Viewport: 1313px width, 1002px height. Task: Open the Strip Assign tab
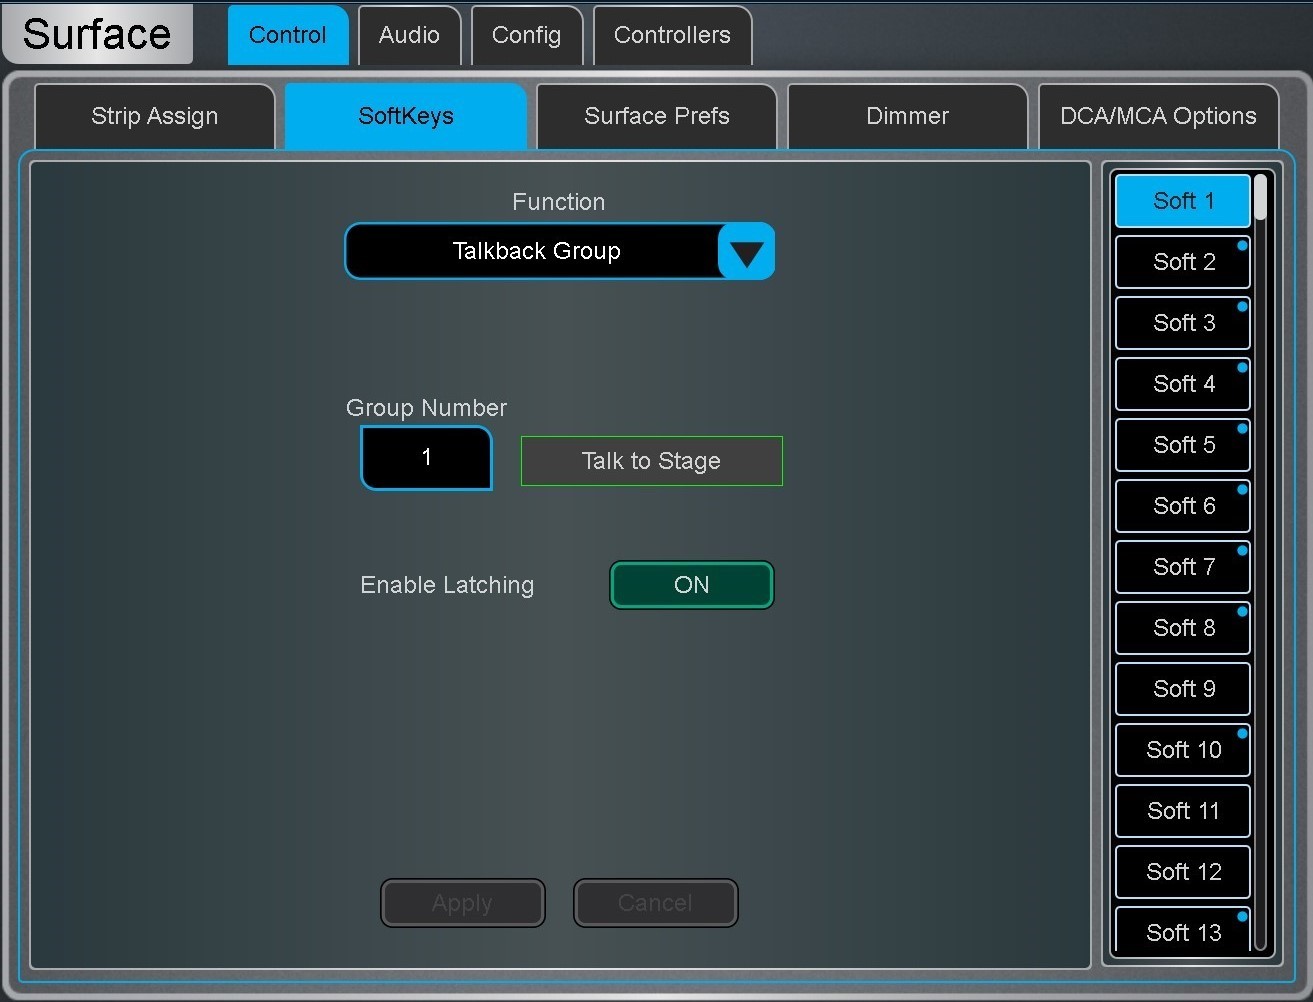tap(154, 116)
